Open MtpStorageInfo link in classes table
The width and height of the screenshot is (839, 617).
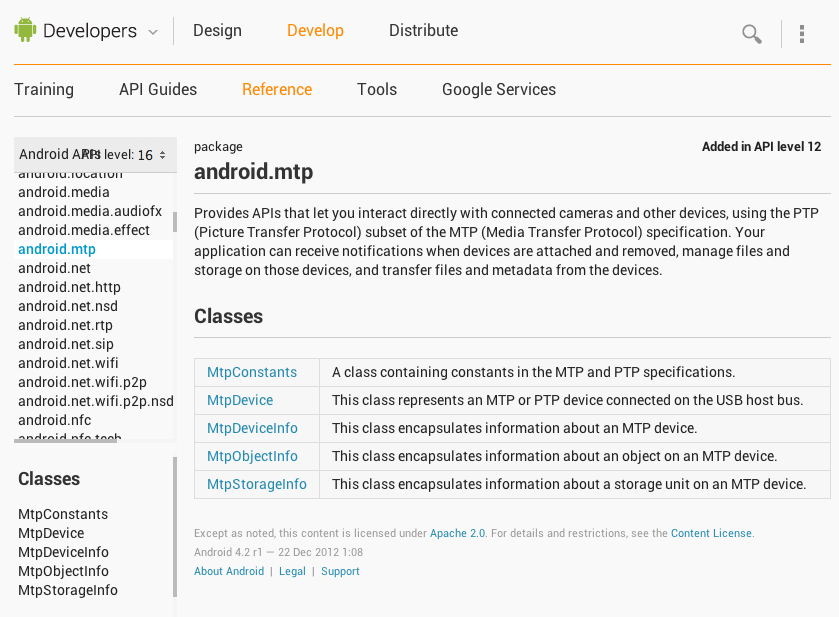pyautogui.click(x=257, y=484)
